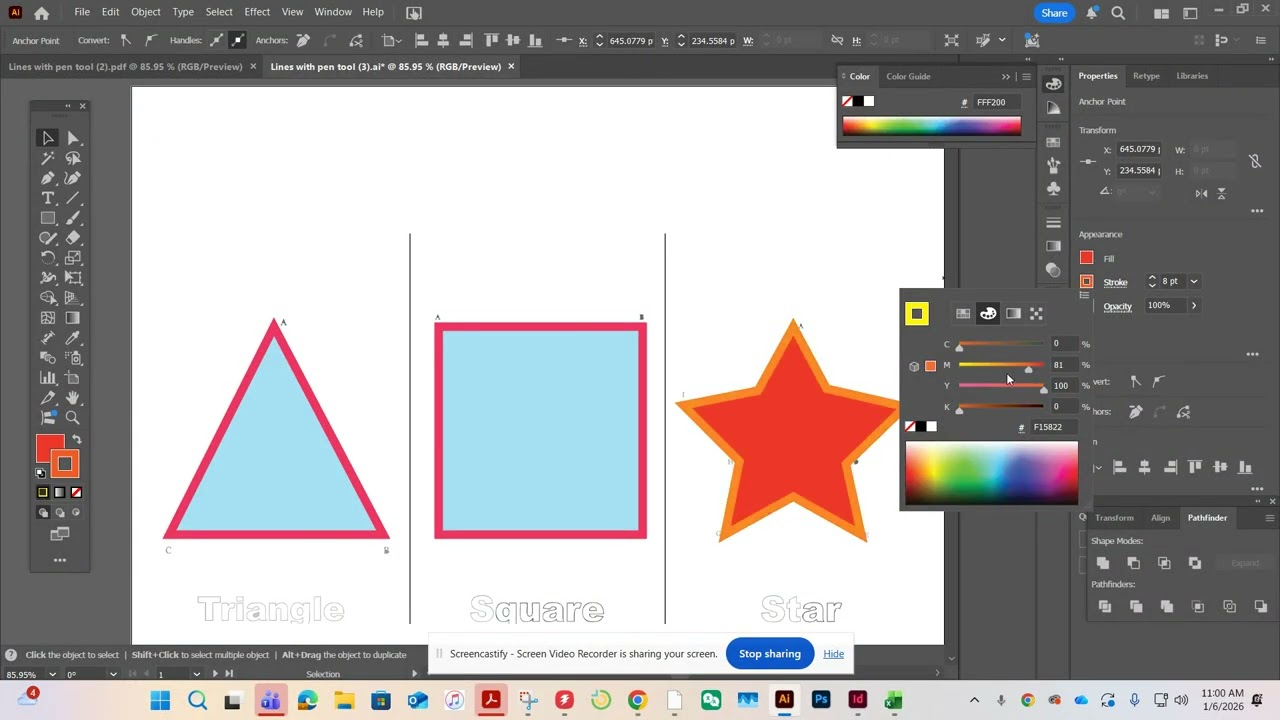Viewport: 1280px width, 720px height.
Task: Select the Eraser tool
Action: coord(73,238)
